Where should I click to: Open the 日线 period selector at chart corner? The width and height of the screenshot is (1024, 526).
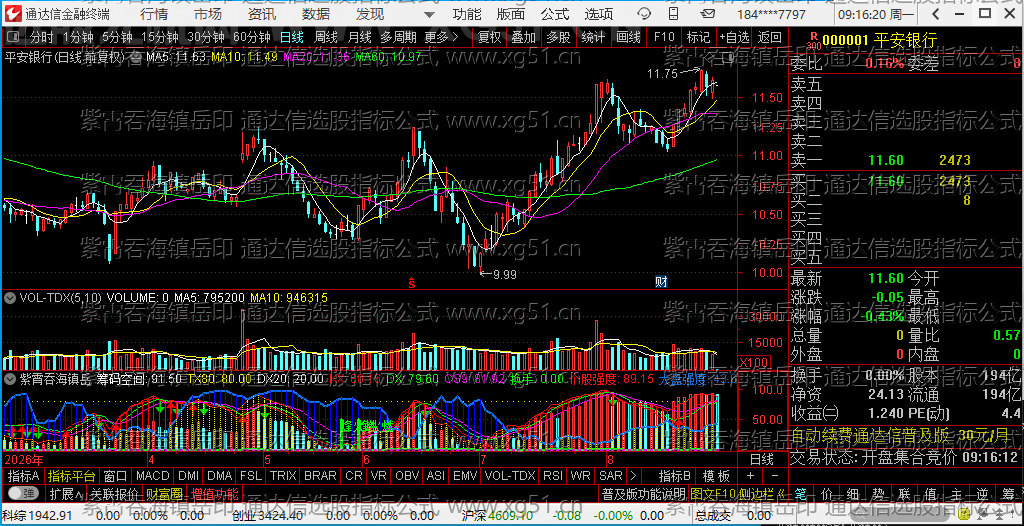(761, 459)
